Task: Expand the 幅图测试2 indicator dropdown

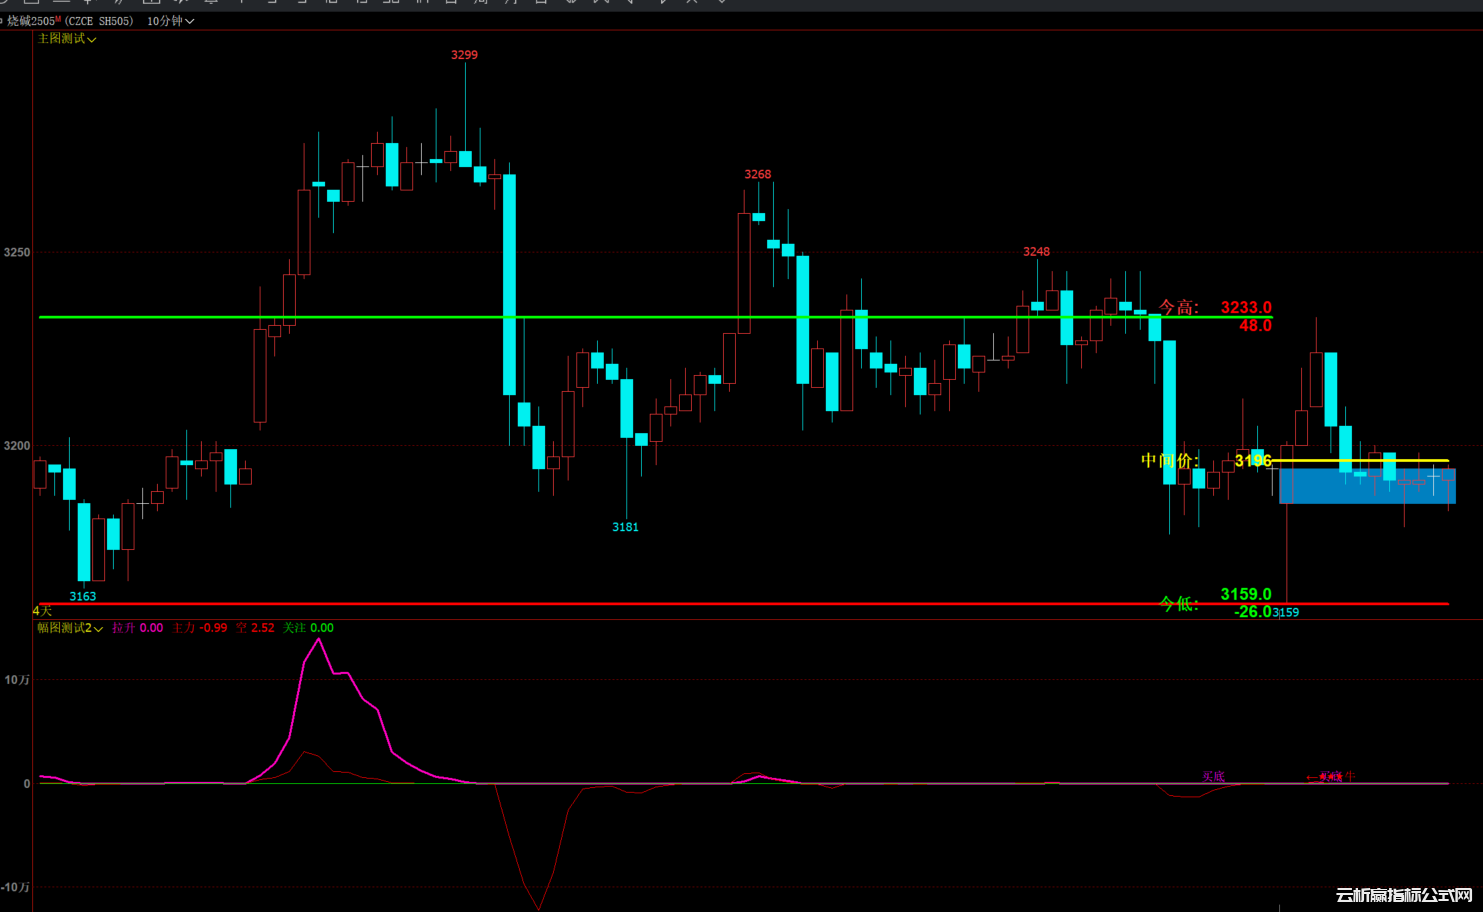Action: 70,628
